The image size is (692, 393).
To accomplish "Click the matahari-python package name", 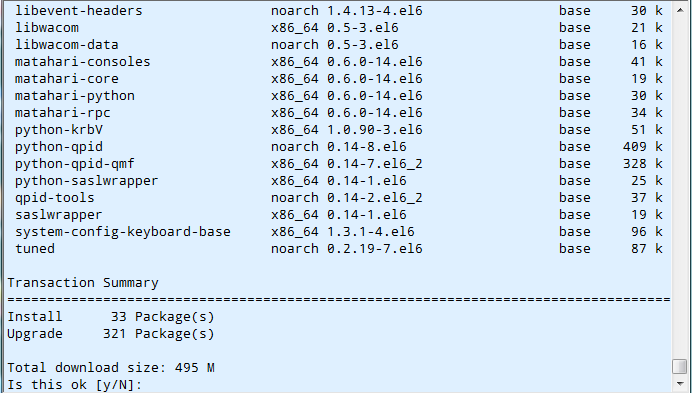I will click(x=75, y=95).
